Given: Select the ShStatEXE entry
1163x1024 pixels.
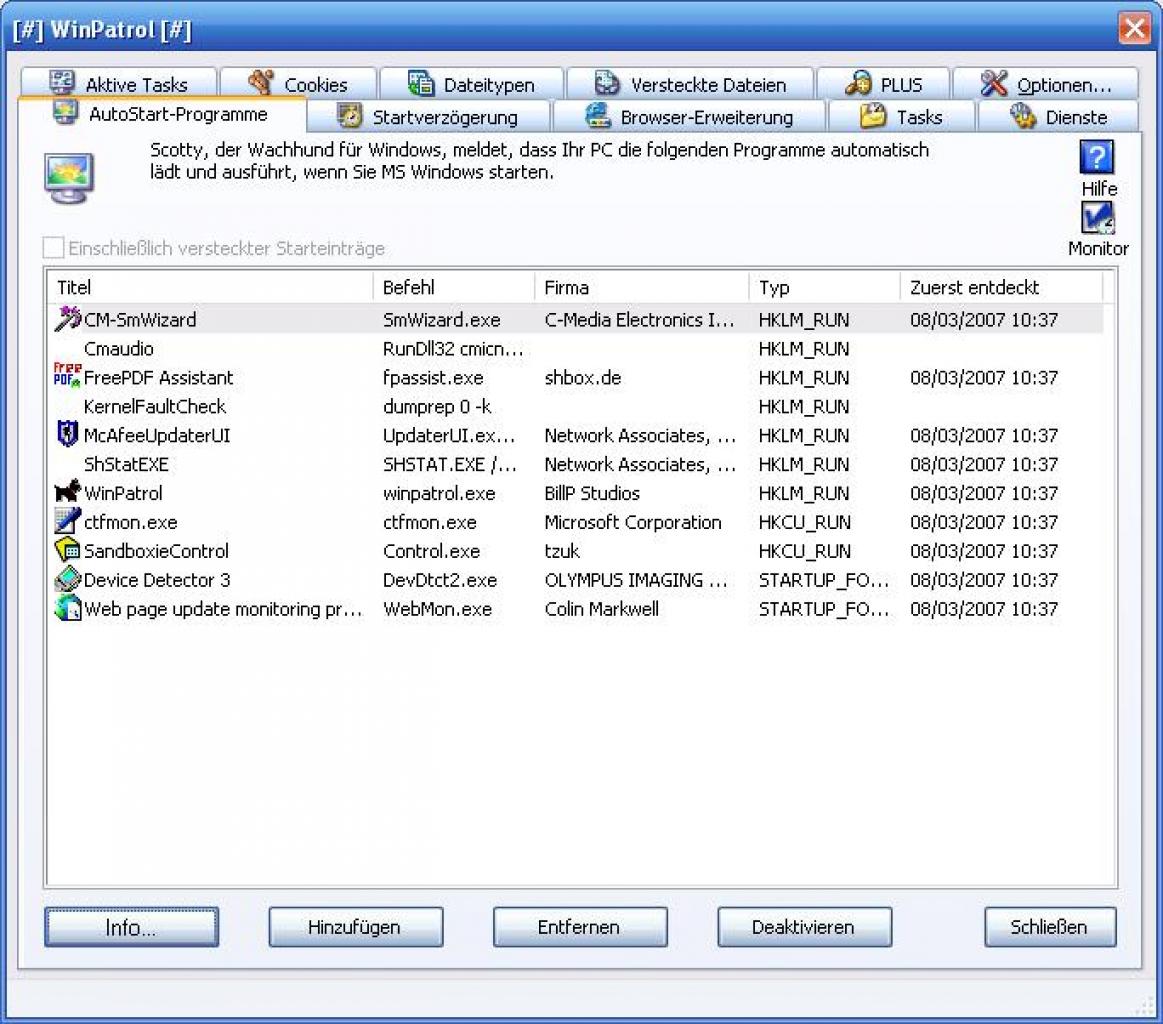Looking at the screenshot, I should [x=576, y=463].
